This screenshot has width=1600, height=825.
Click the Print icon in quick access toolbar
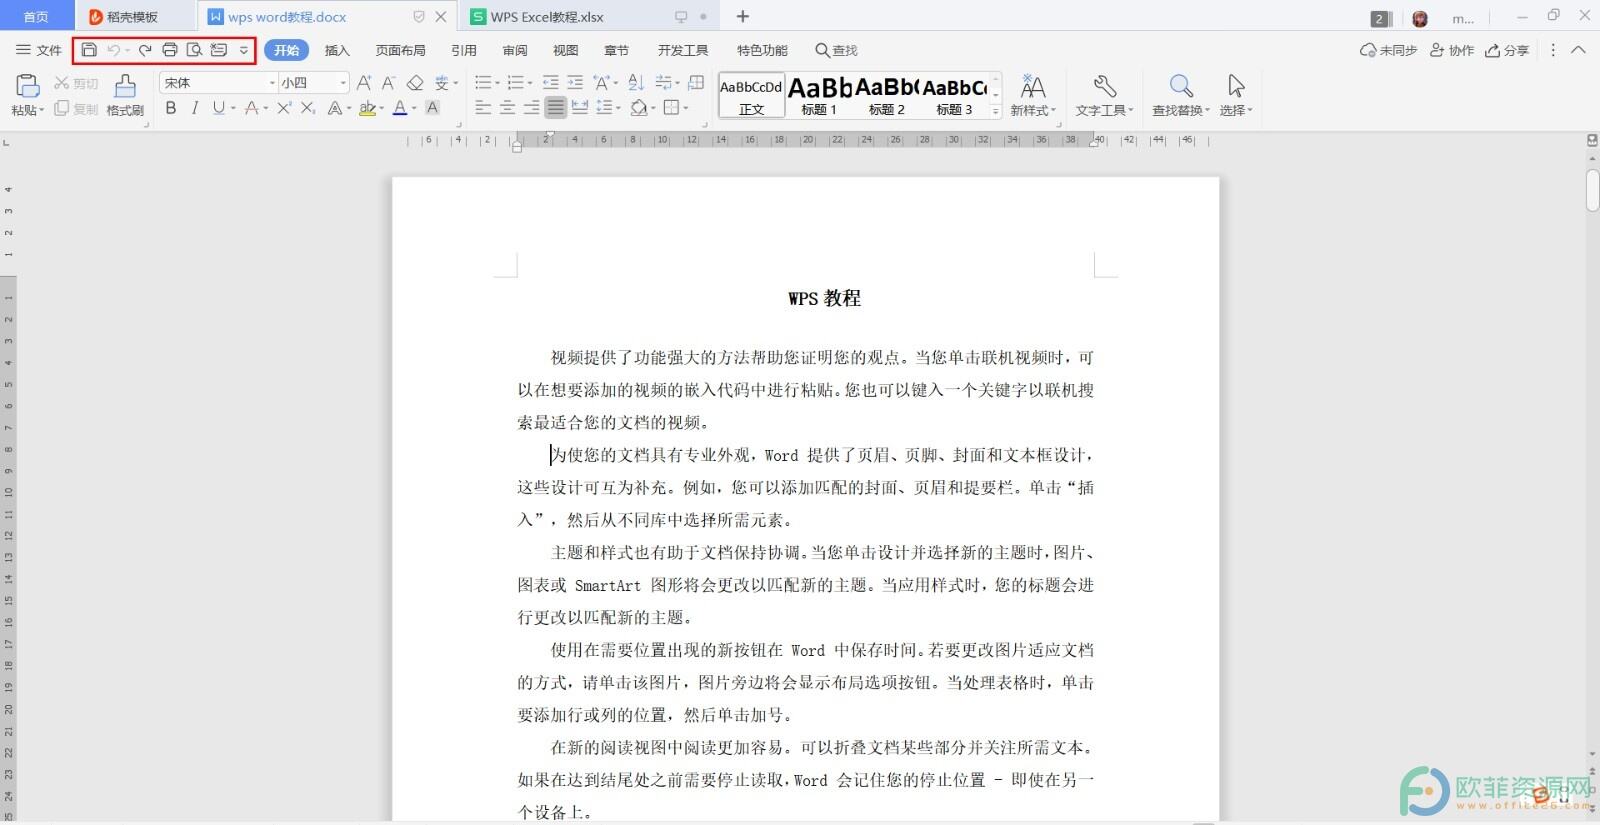point(170,50)
